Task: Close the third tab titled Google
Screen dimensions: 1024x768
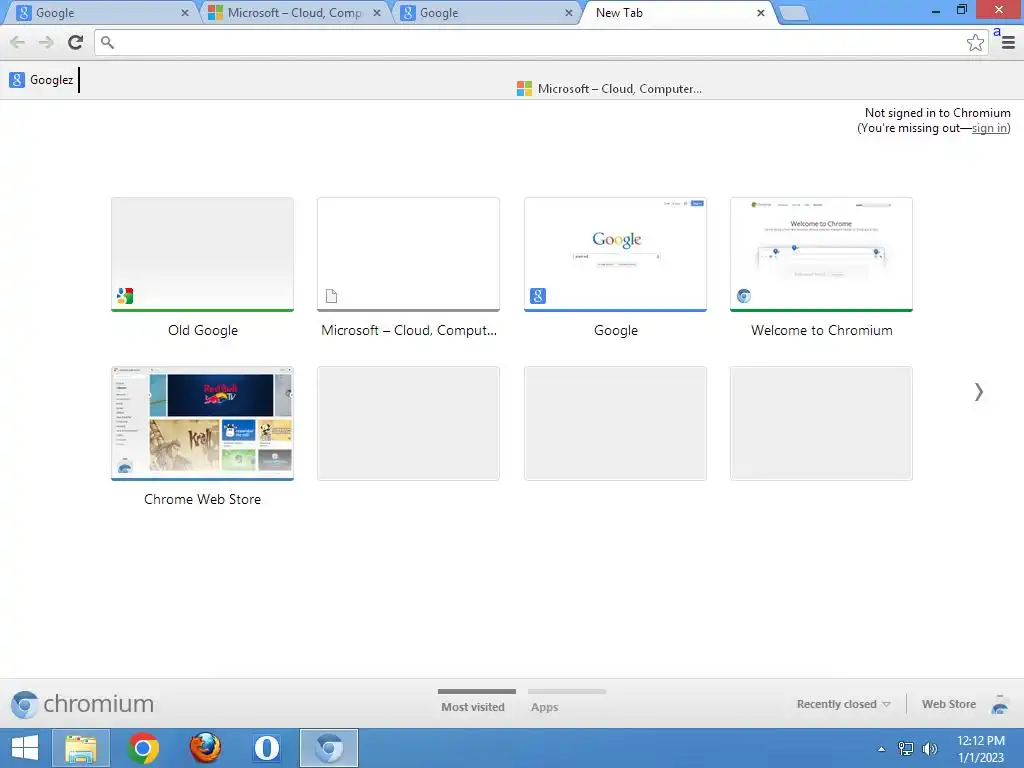Action: [x=569, y=13]
